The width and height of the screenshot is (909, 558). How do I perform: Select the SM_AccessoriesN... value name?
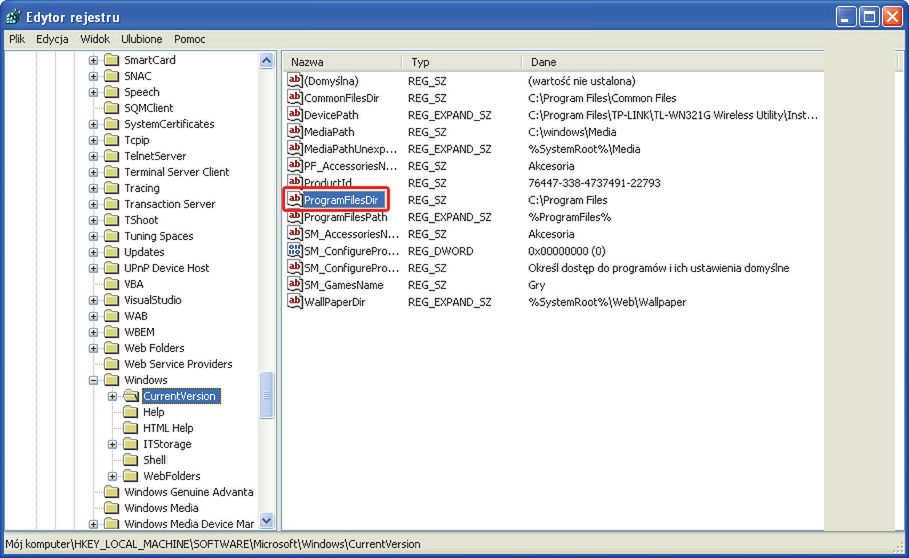[351, 234]
